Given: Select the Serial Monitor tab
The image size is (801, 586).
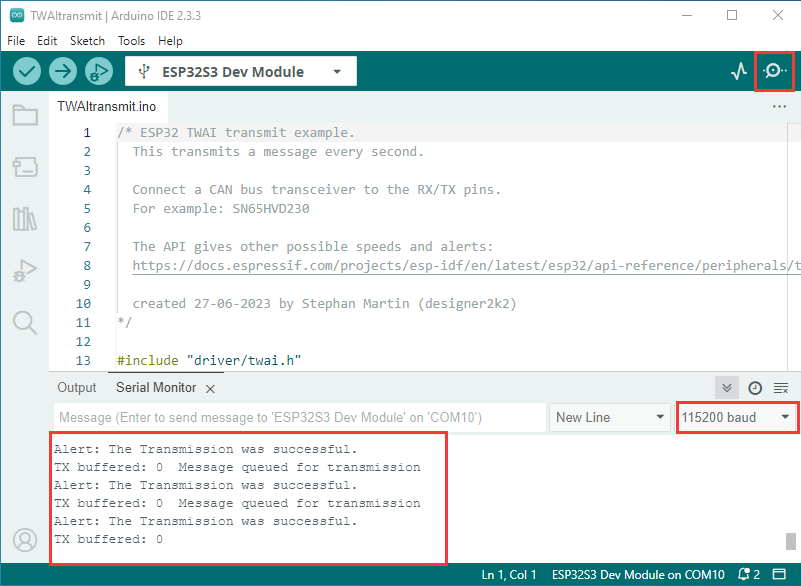Looking at the screenshot, I should [156, 388].
